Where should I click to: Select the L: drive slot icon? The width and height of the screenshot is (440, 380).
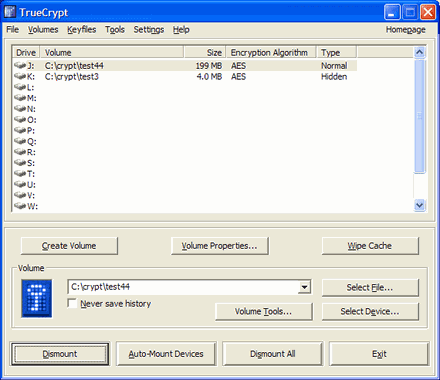click(x=20, y=87)
